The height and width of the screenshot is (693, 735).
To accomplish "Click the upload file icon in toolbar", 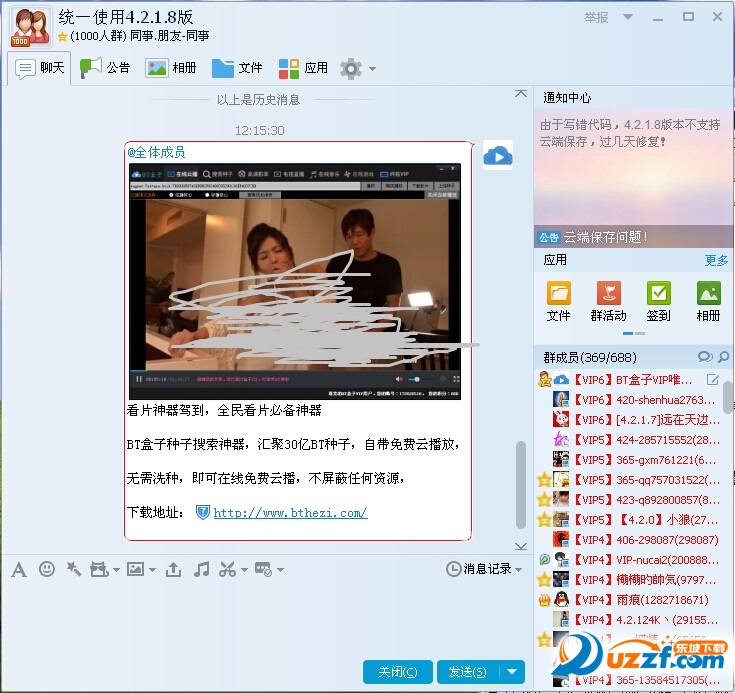I will pos(174,569).
